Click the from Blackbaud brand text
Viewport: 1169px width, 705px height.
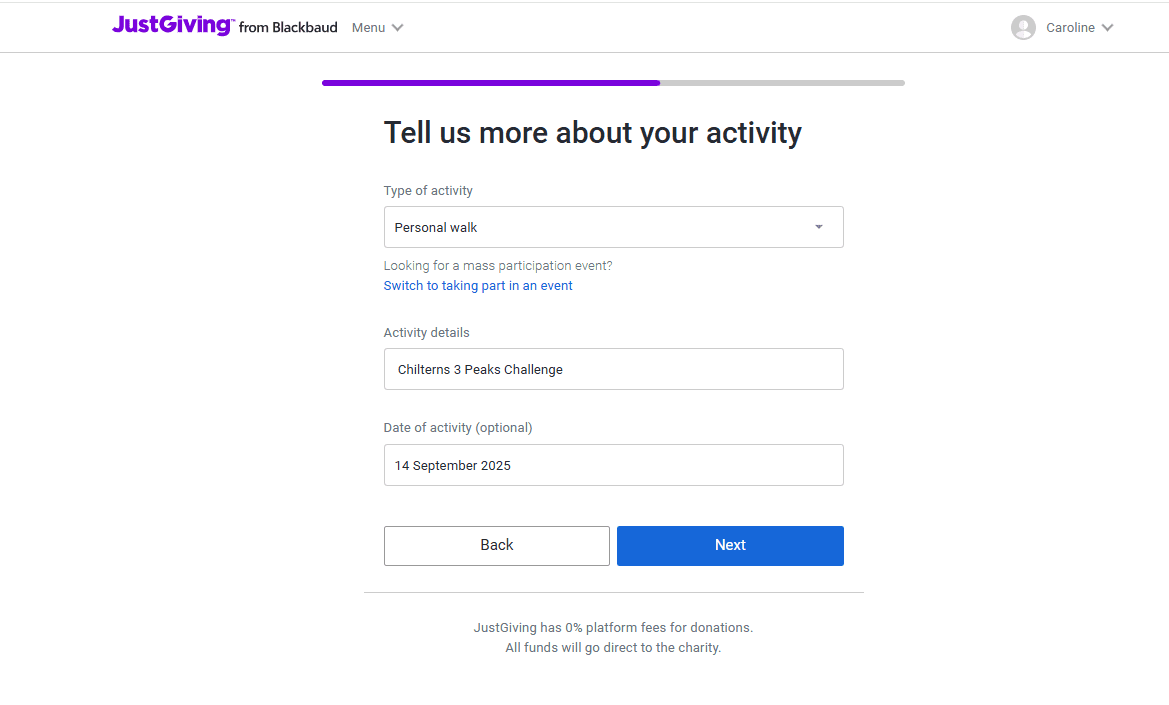click(288, 28)
